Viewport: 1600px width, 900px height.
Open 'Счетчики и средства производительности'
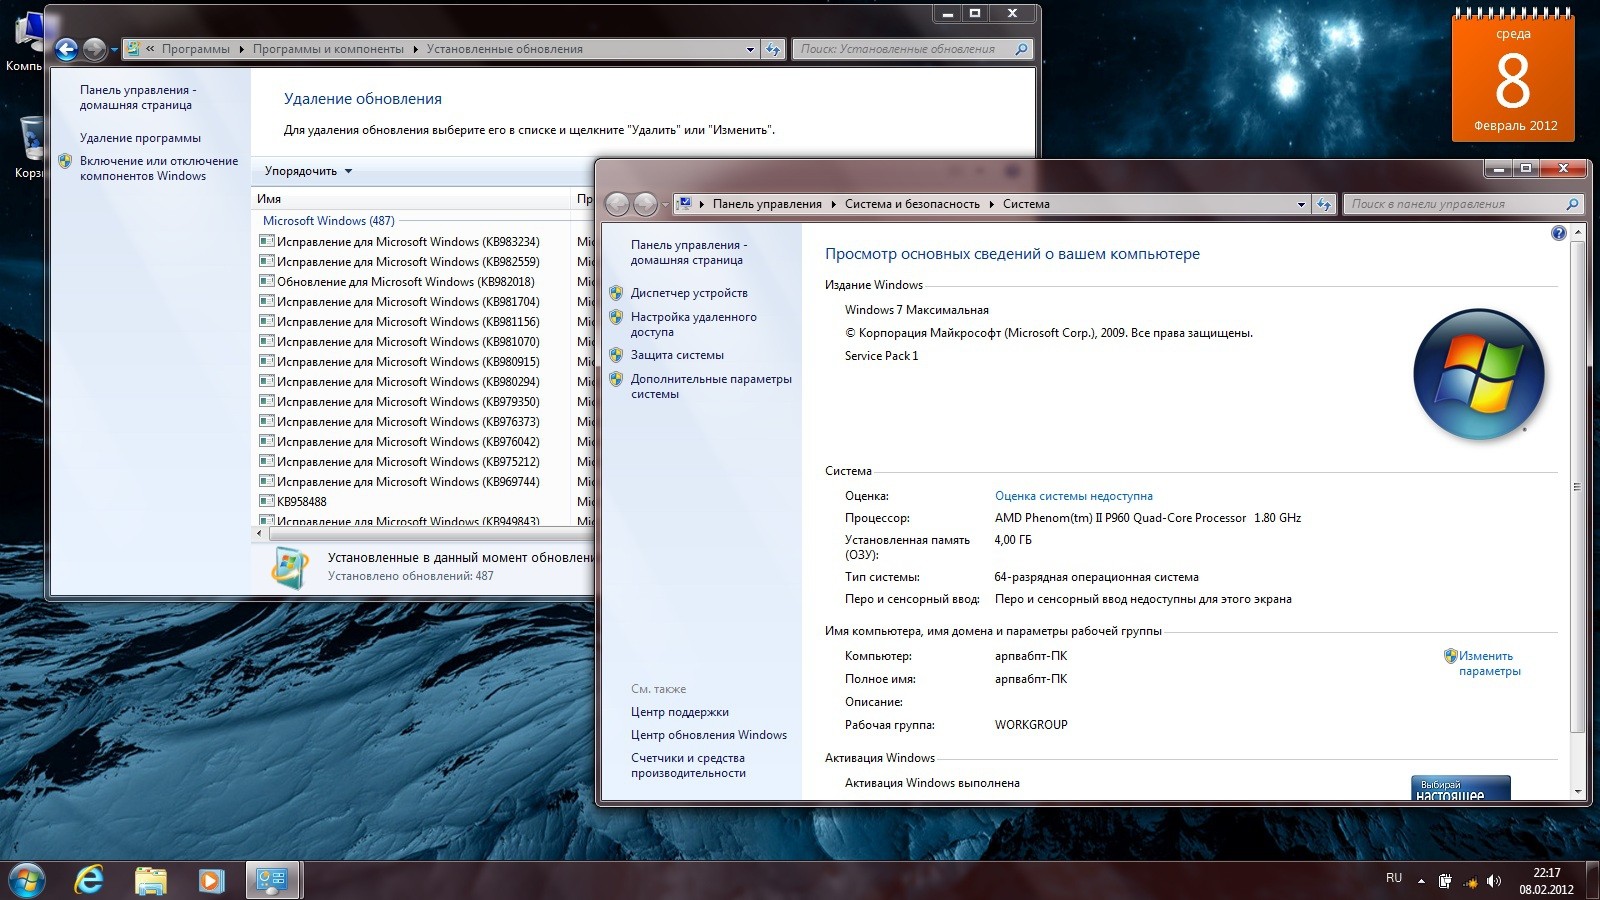[688, 765]
